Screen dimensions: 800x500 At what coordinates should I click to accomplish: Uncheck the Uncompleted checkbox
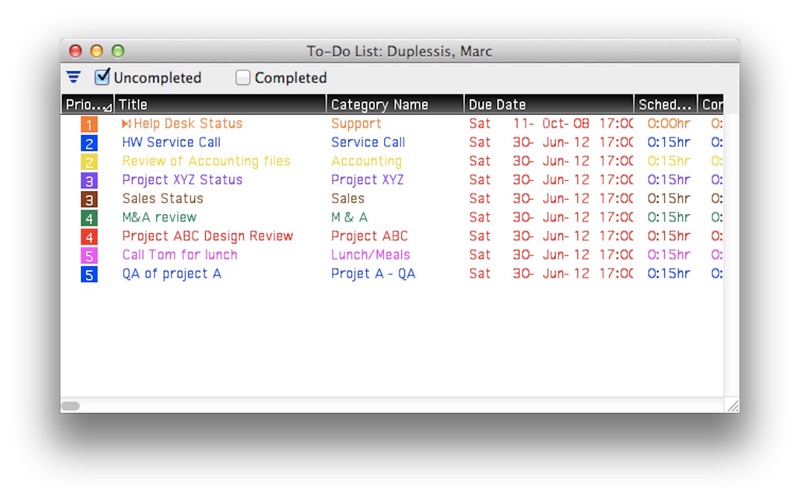[x=102, y=77]
